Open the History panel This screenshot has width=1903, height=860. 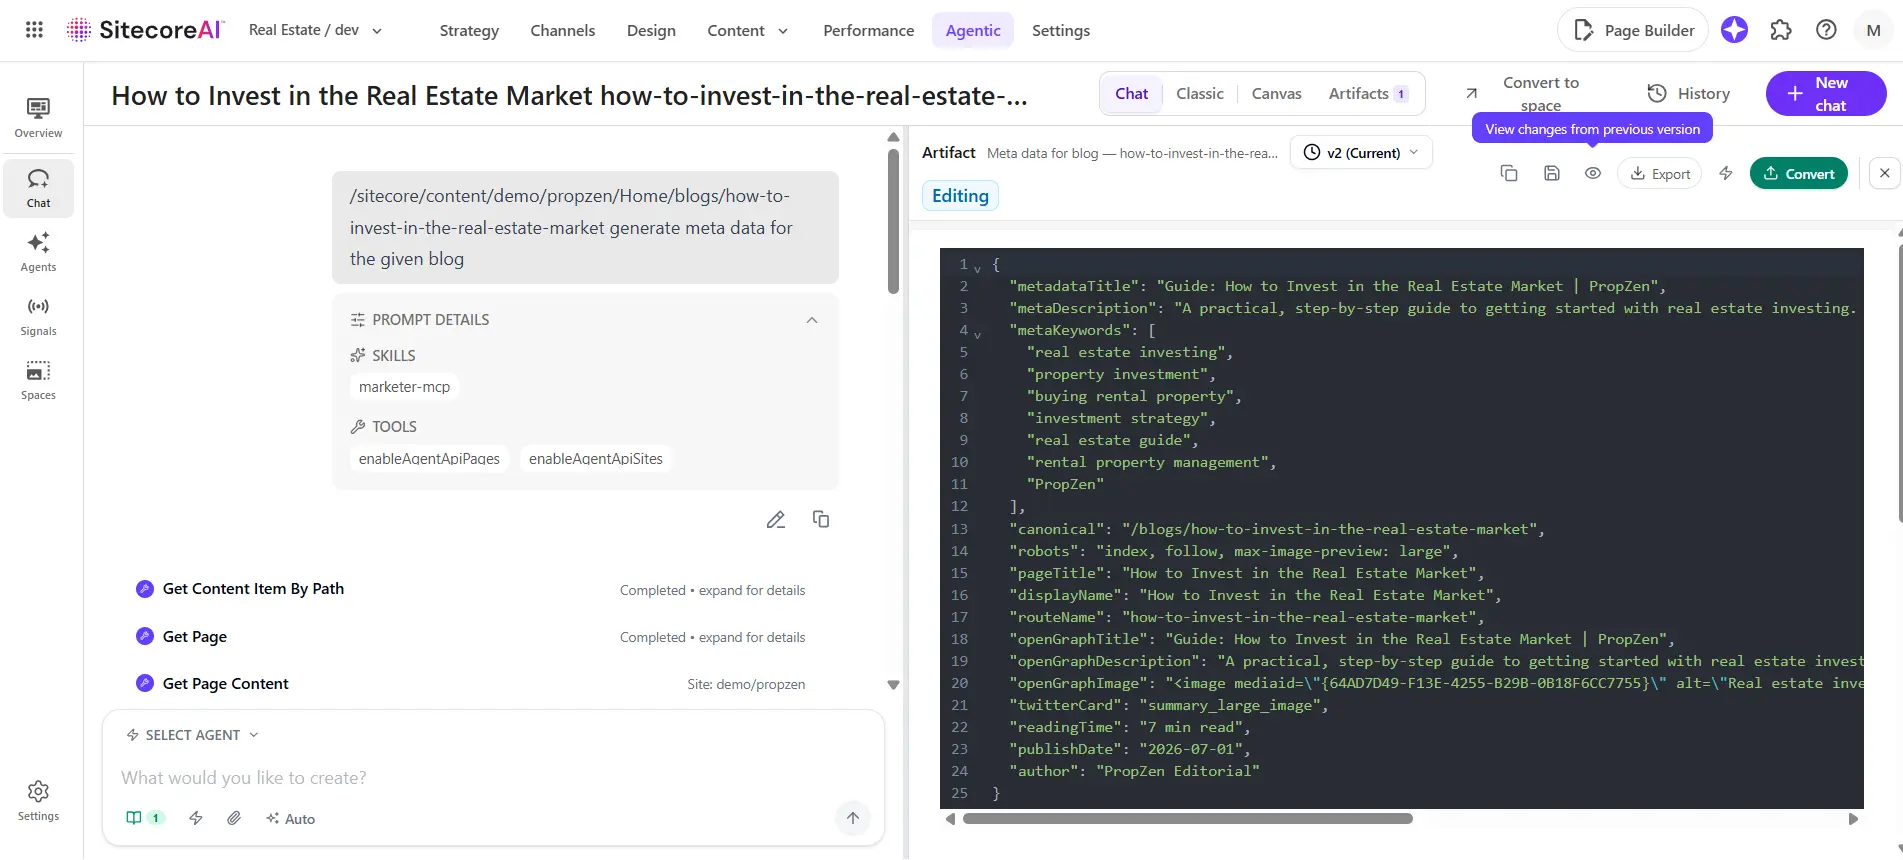coord(1688,93)
